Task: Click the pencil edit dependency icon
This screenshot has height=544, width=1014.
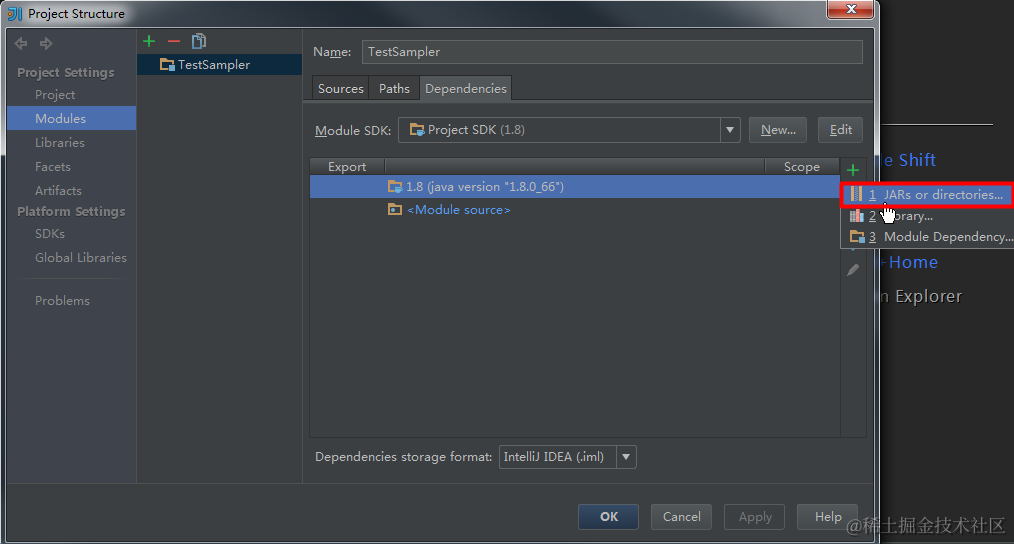Action: coord(853,270)
